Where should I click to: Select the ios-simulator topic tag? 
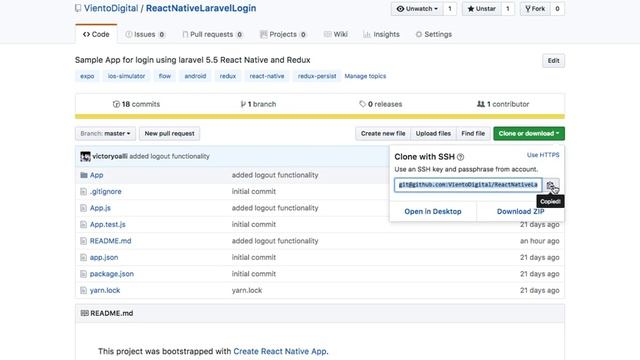pos(127,76)
